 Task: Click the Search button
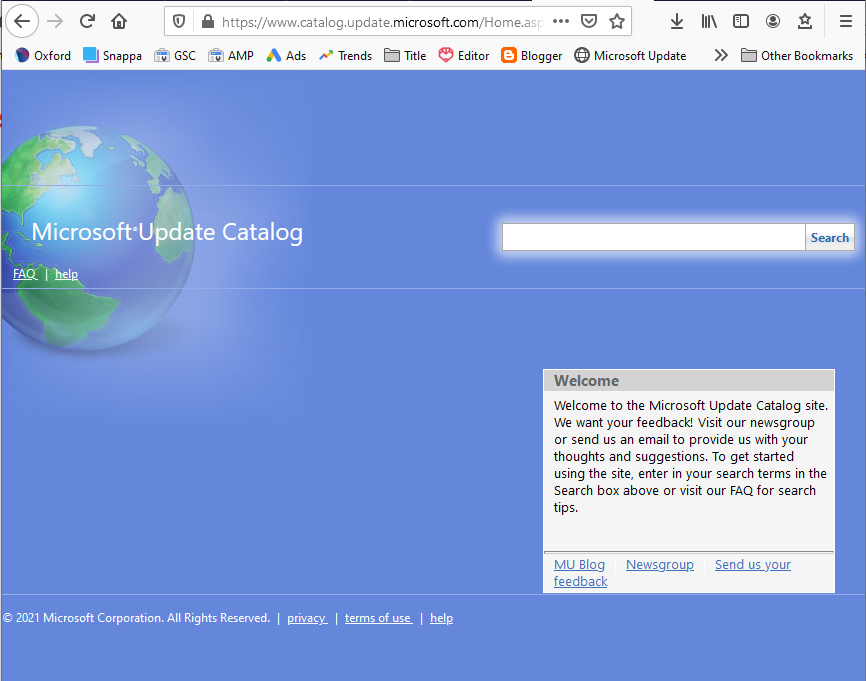(830, 237)
